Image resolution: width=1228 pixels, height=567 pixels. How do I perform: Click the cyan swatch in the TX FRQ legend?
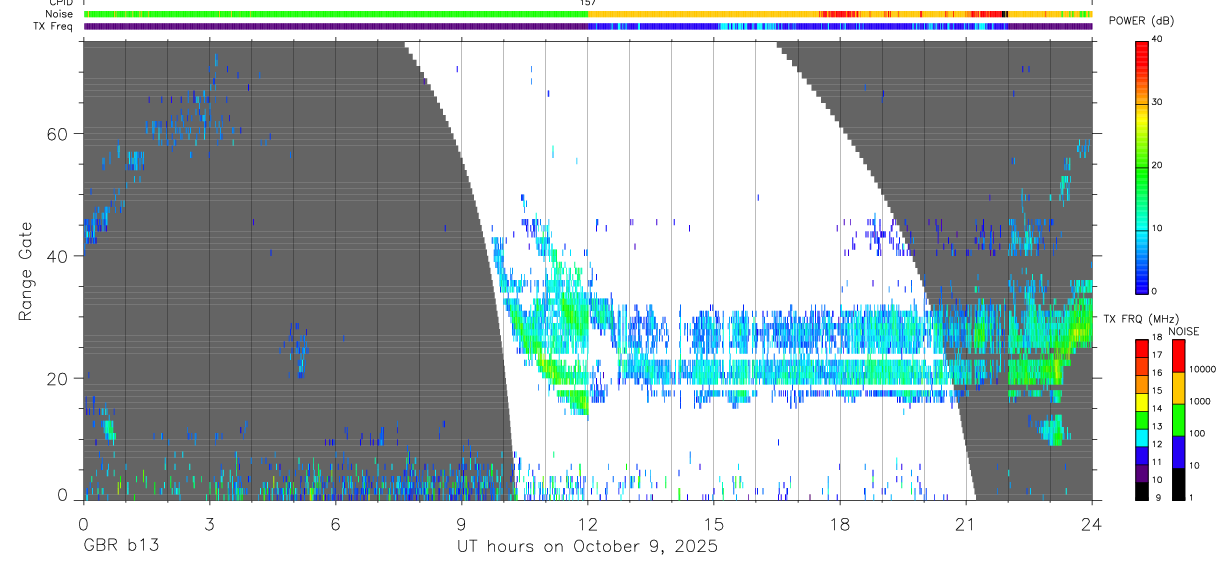(x=1141, y=437)
